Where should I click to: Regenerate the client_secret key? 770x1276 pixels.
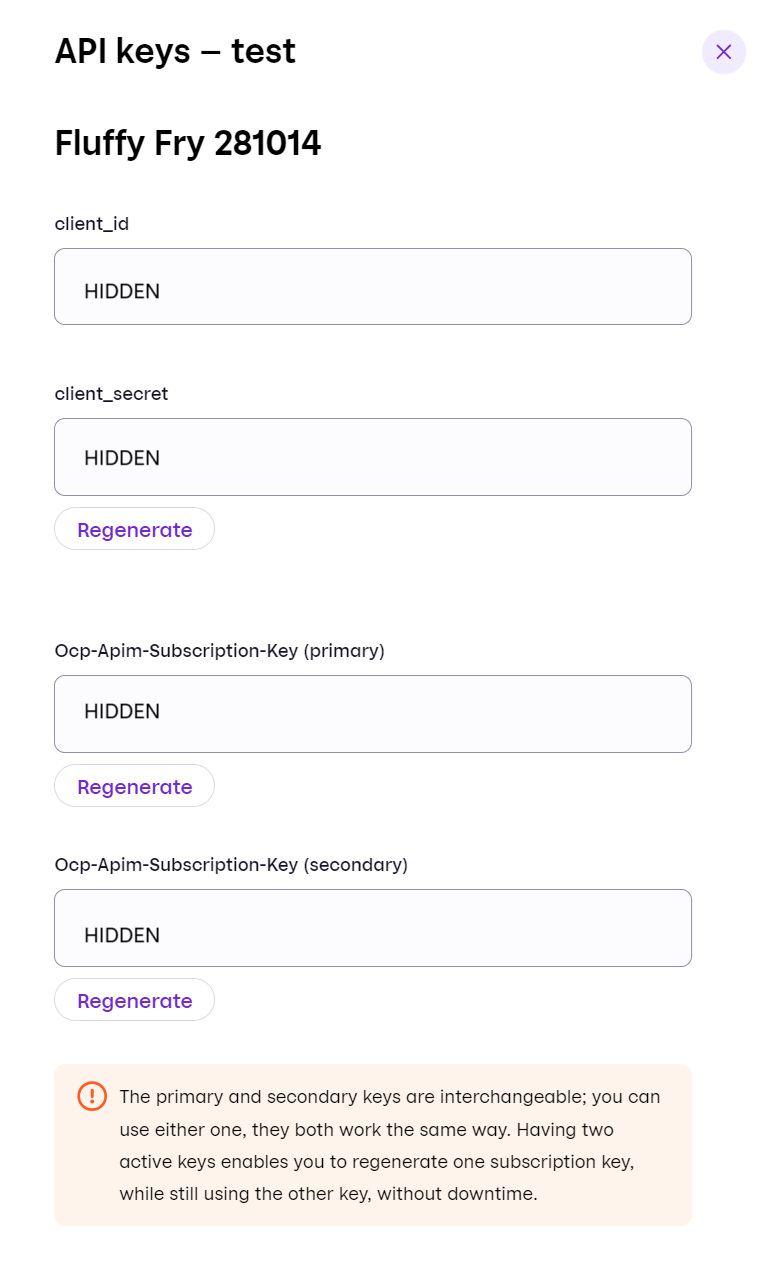tap(134, 528)
